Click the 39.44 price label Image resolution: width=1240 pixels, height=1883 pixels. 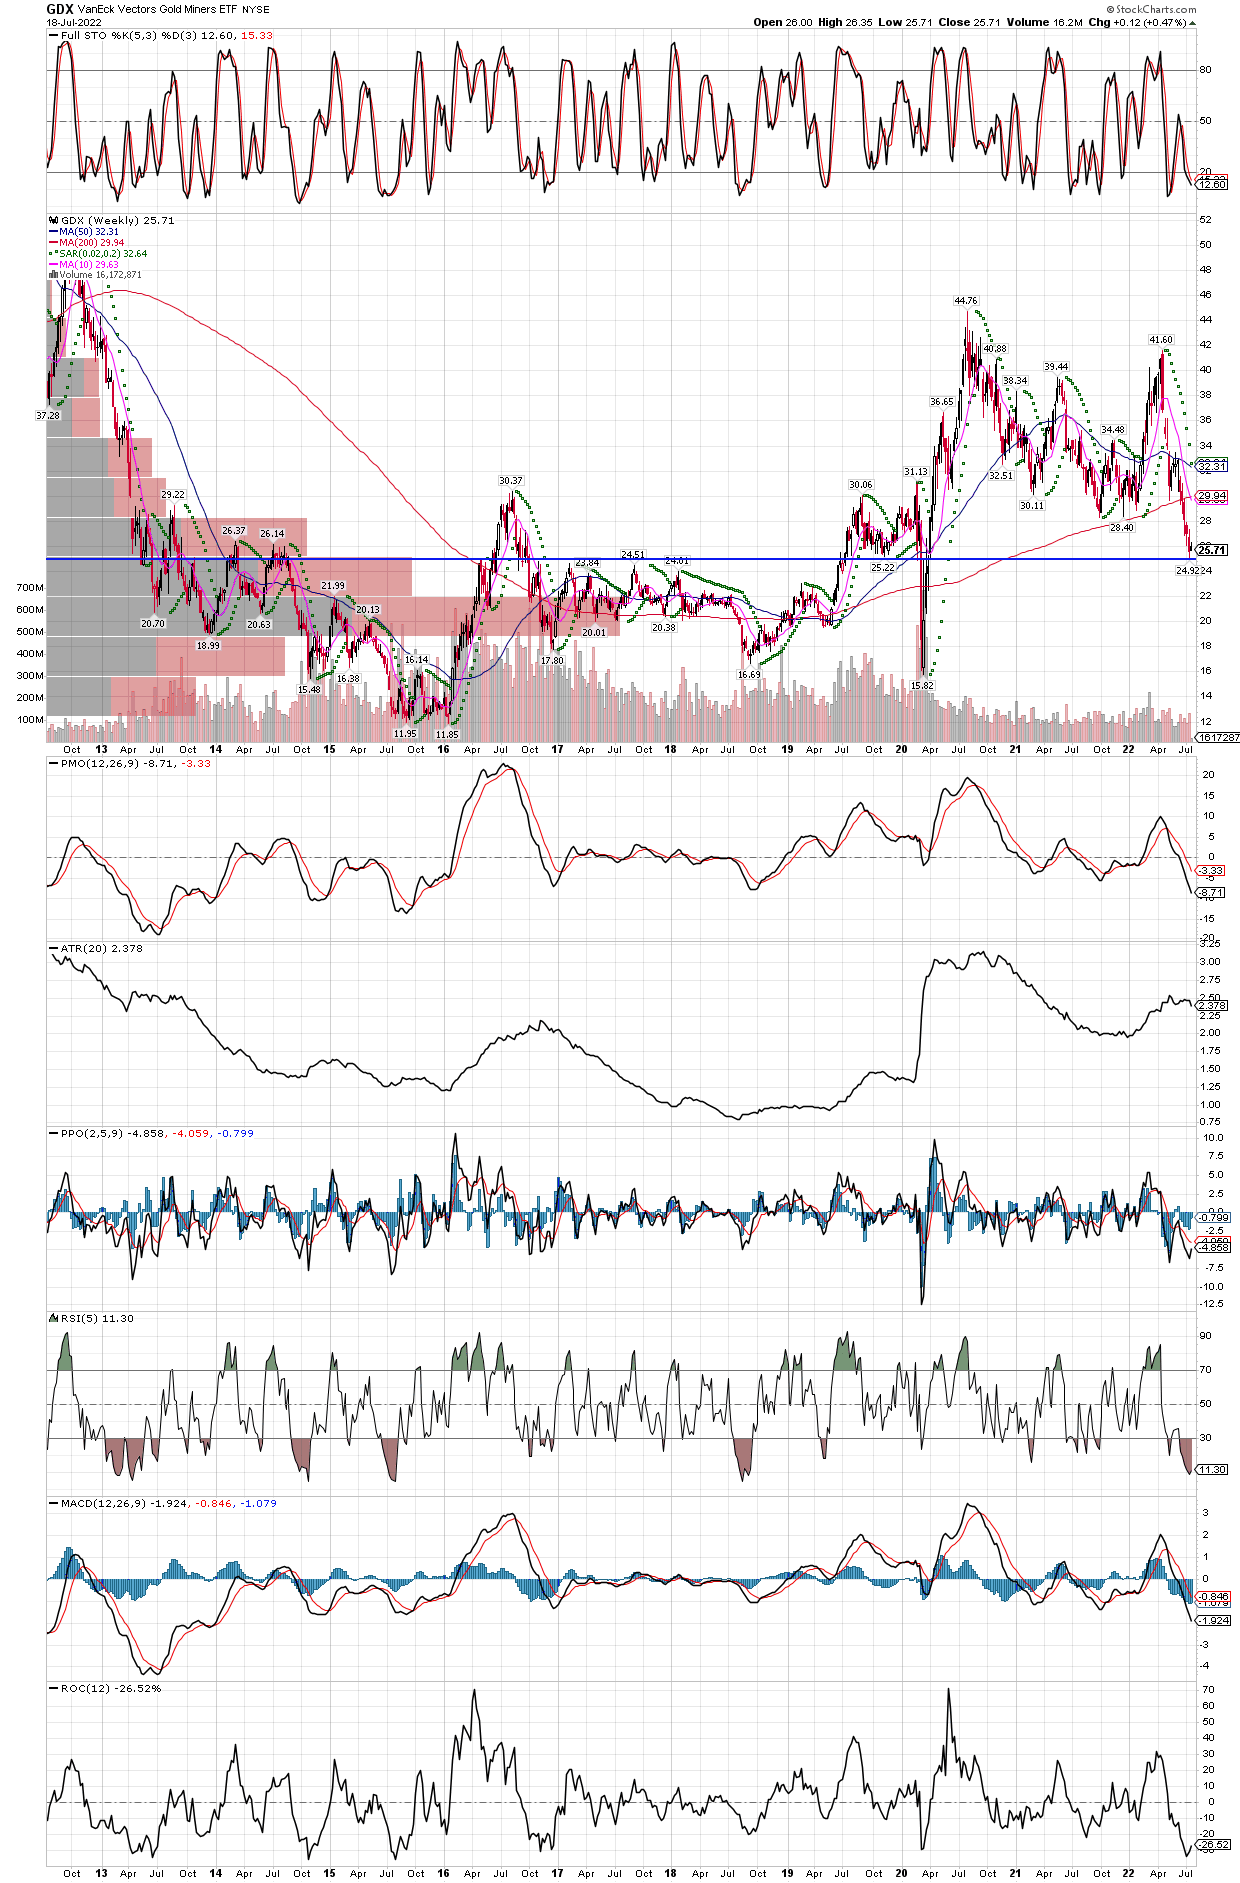click(x=1056, y=367)
